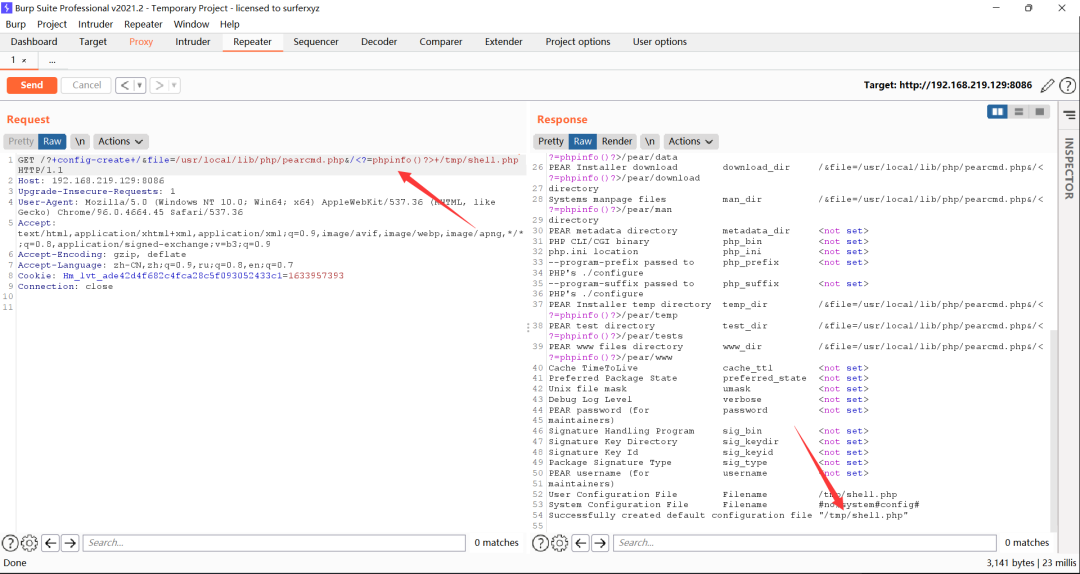Select top-bottom layout view icon

pyautogui.click(x=1018, y=112)
